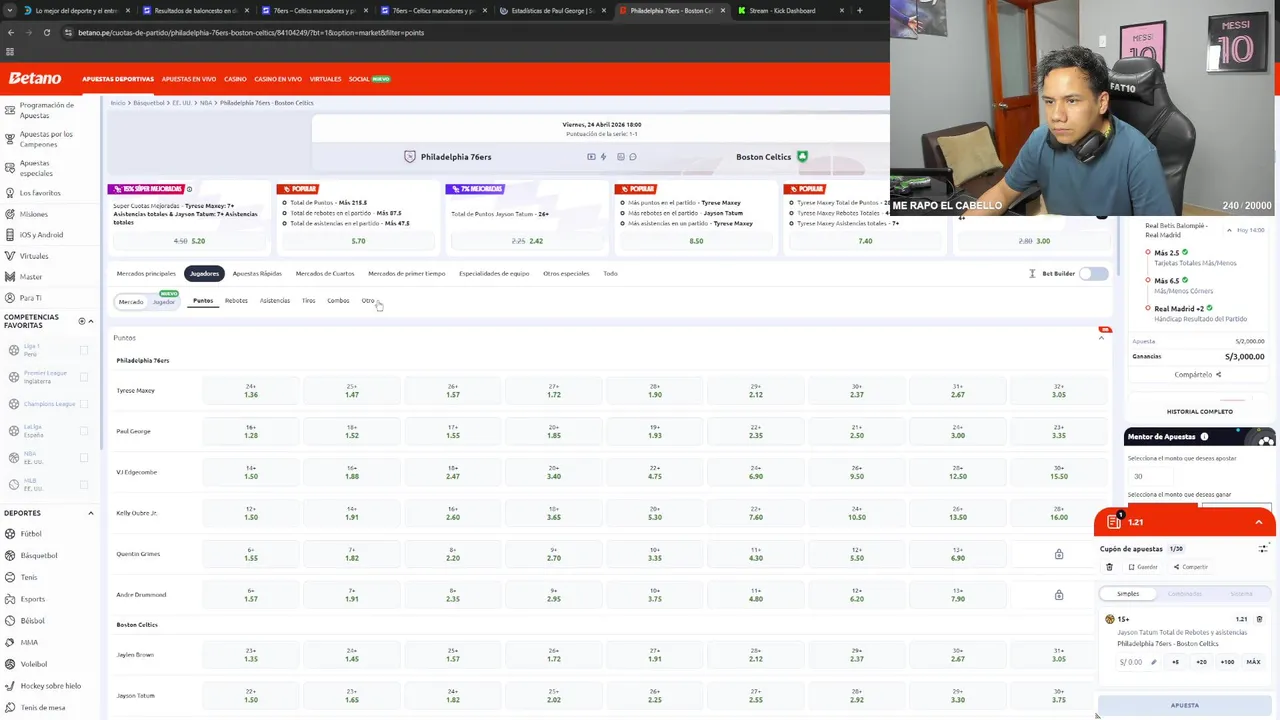Viewport: 1280px width, 720px height.
Task: Check the MLB EE. UU. favorite checkbox
Action: (84, 485)
